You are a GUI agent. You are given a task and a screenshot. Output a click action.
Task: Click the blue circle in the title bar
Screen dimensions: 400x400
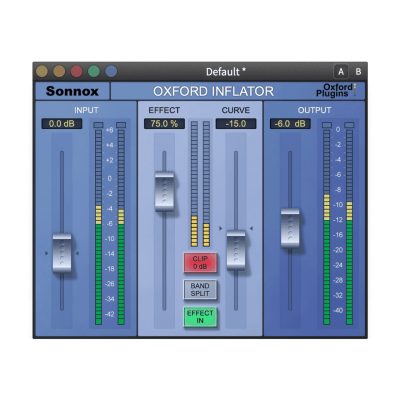(x=111, y=71)
